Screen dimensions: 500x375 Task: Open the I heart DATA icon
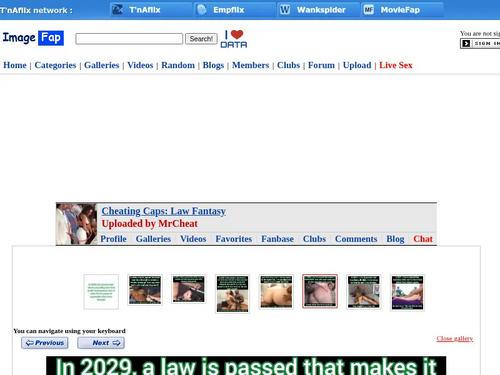click(x=234, y=39)
